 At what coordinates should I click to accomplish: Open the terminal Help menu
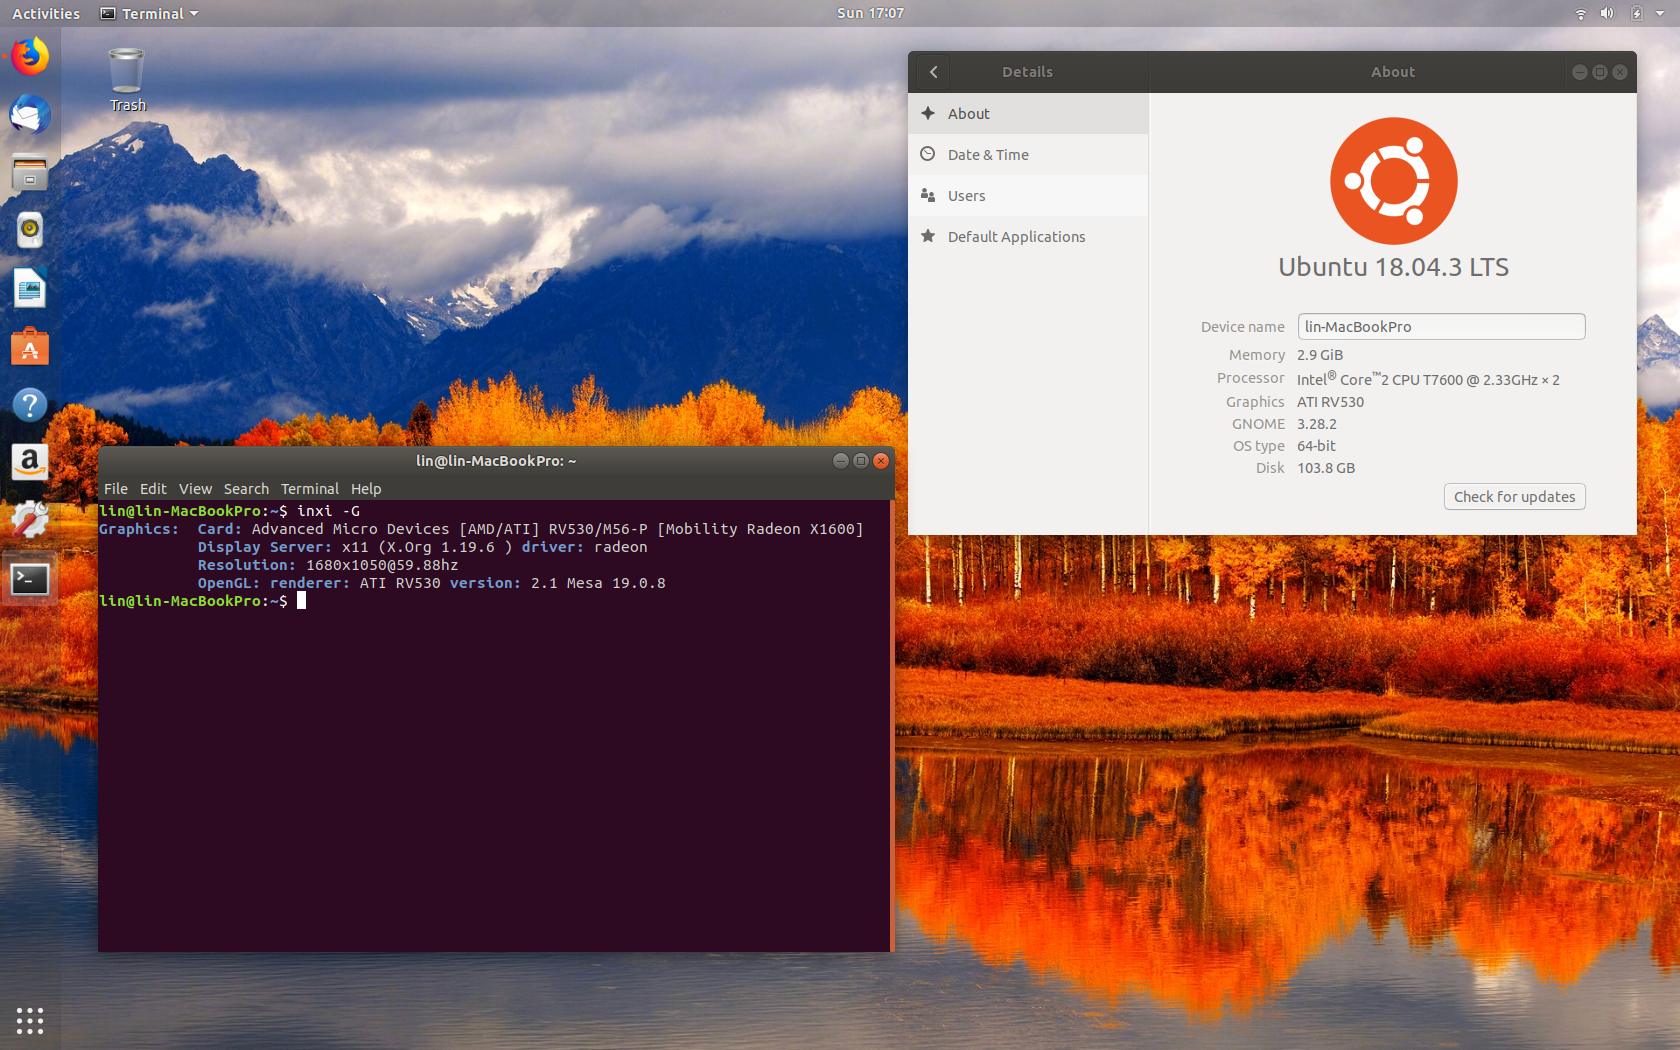coord(366,489)
